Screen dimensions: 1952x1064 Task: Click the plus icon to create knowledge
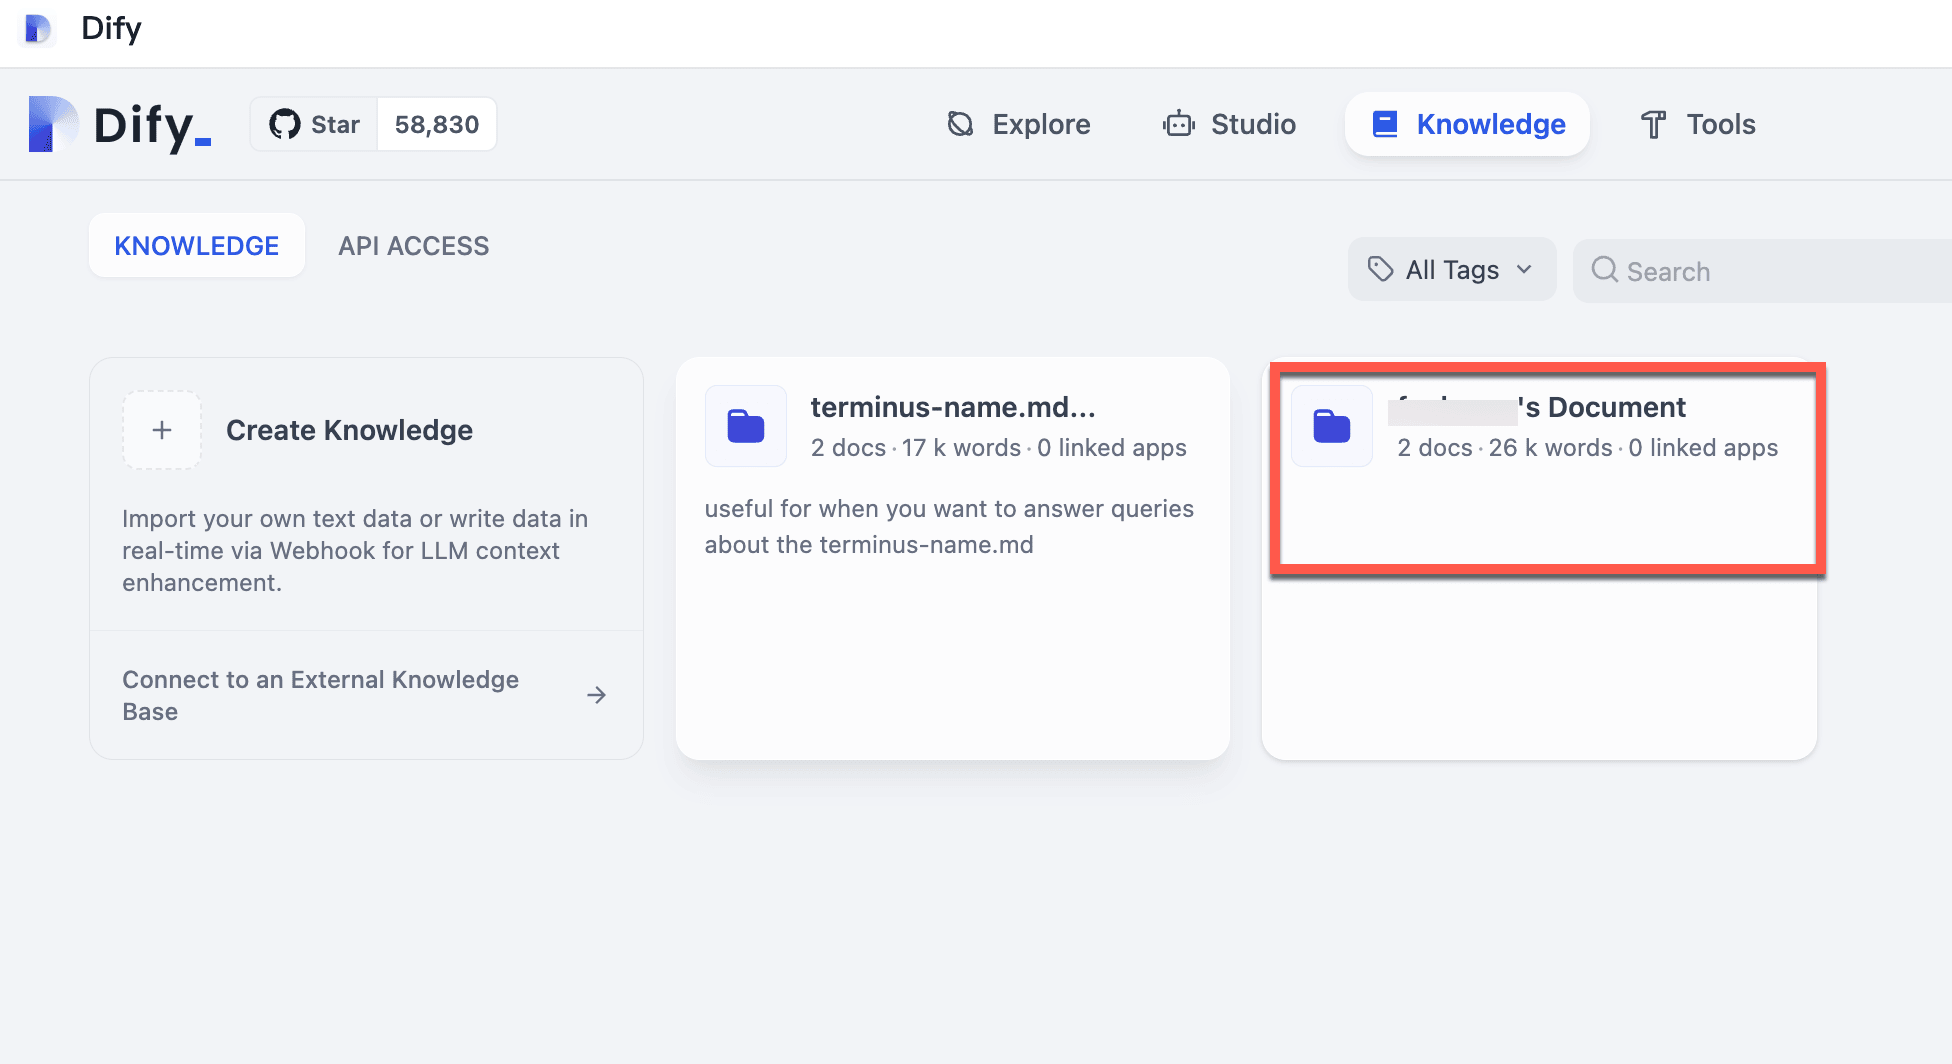162,430
